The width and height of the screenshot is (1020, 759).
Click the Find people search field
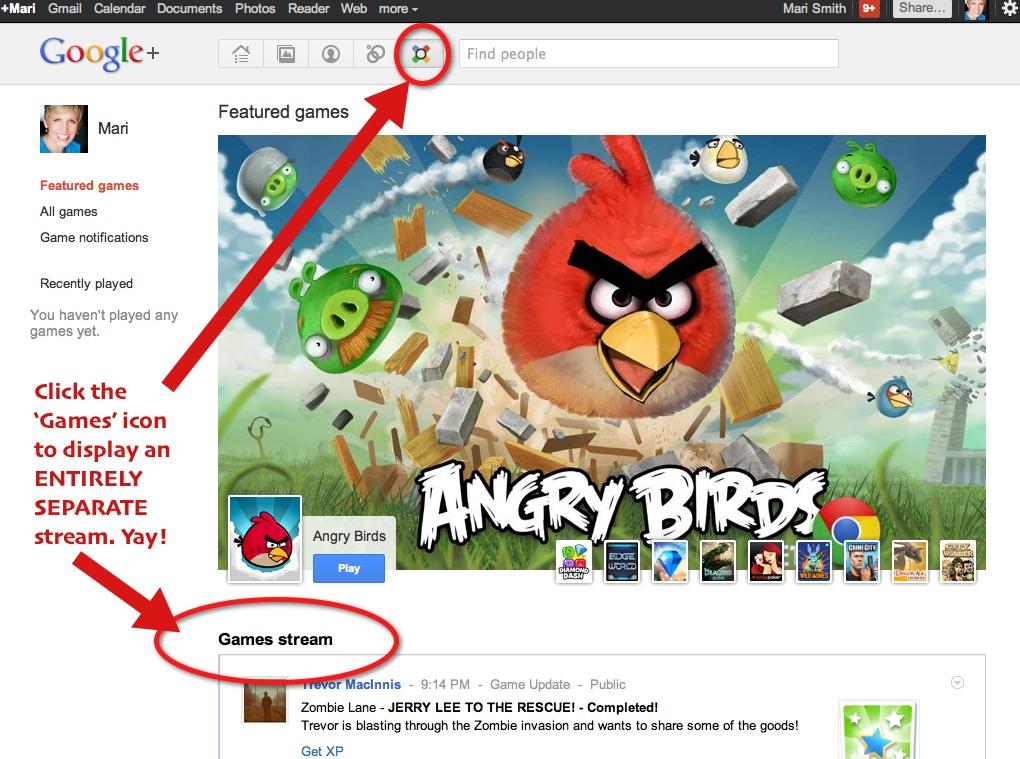649,53
